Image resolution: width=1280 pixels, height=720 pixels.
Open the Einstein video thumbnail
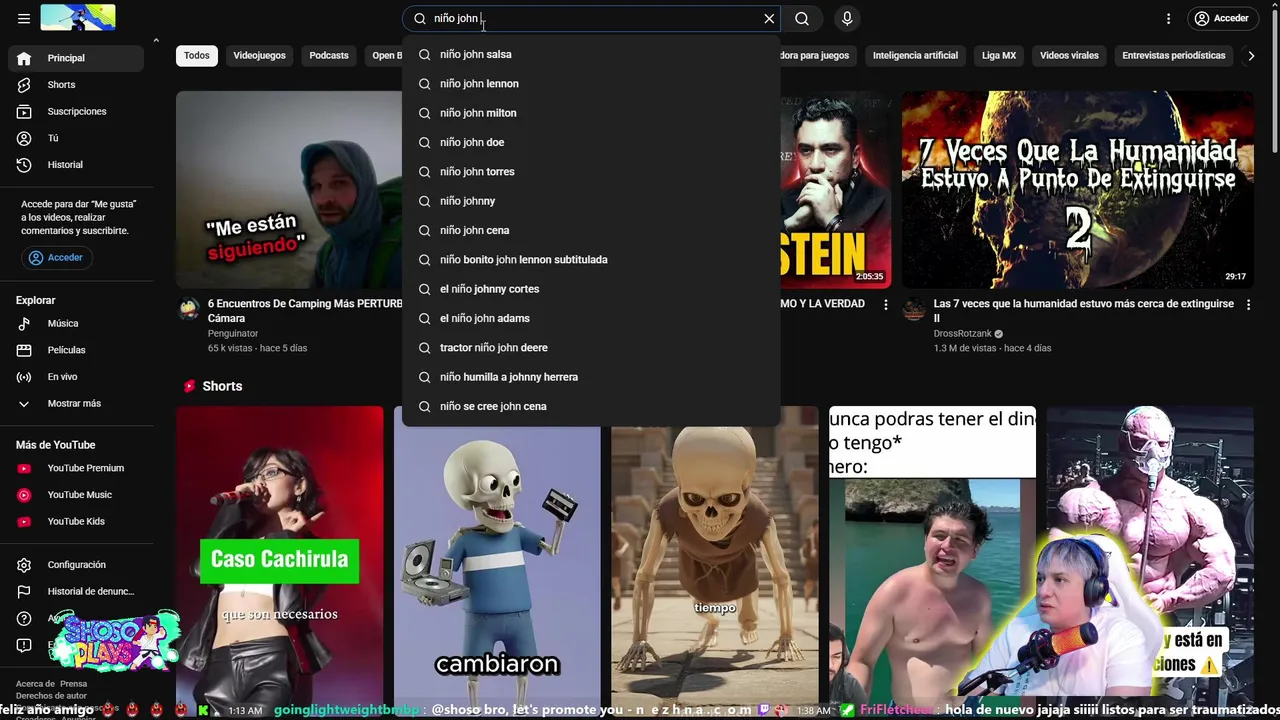[836, 190]
